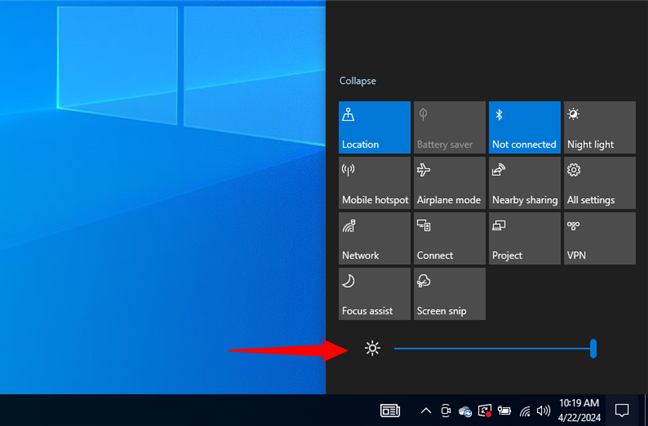The image size is (648, 426).
Task: Toggle Nearby sharing tile
Action: point(524,183)
